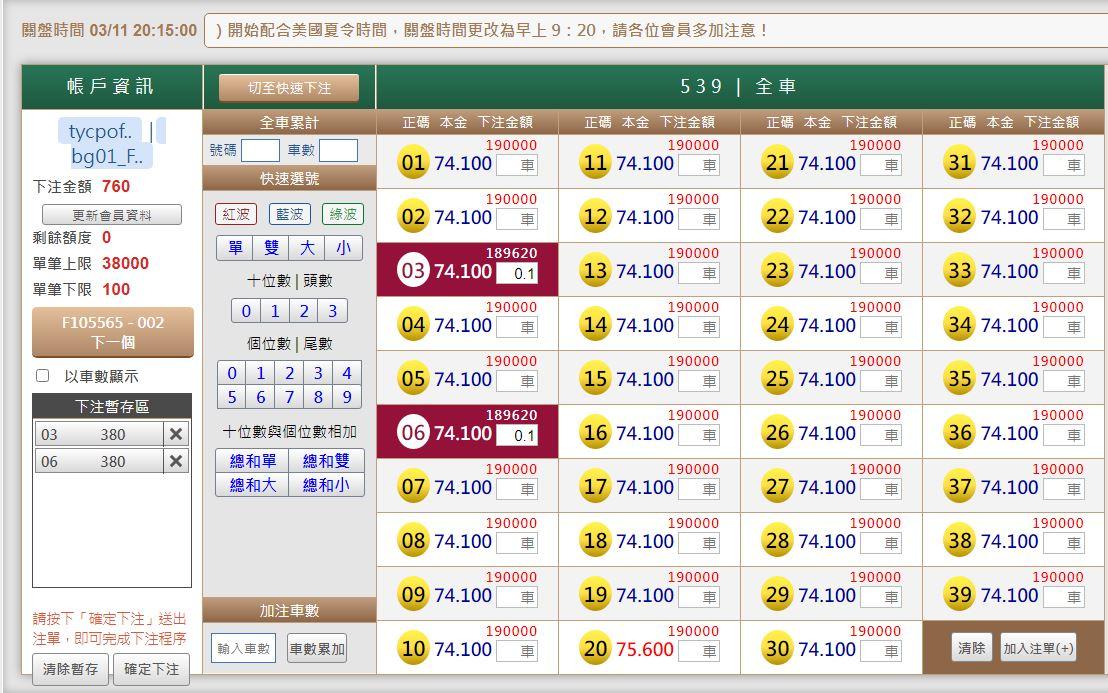Image resolution: width=1108 pixels, height=693 pixels.
Task: Click bet amount field for number 03
Action: coord(517,273)
